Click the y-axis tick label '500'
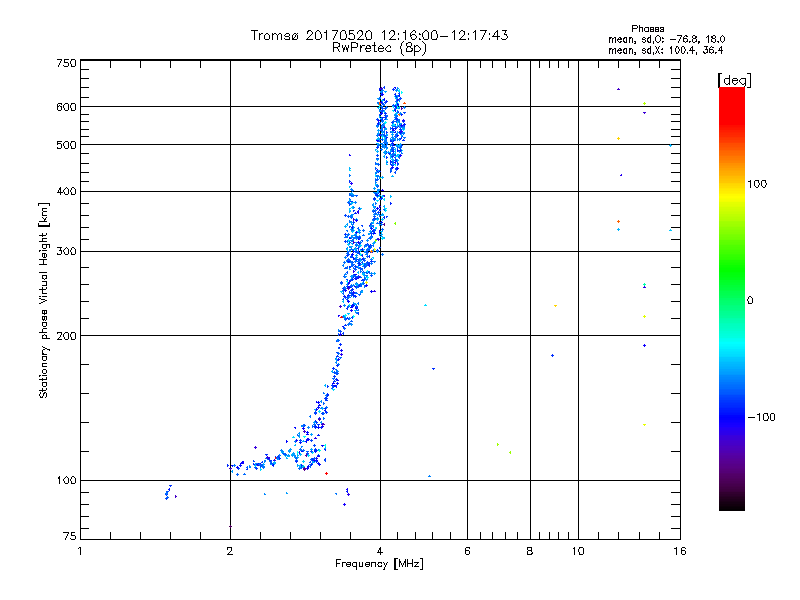Image resolution: width=800 pixels, height=600 pixels. (66, 145)
